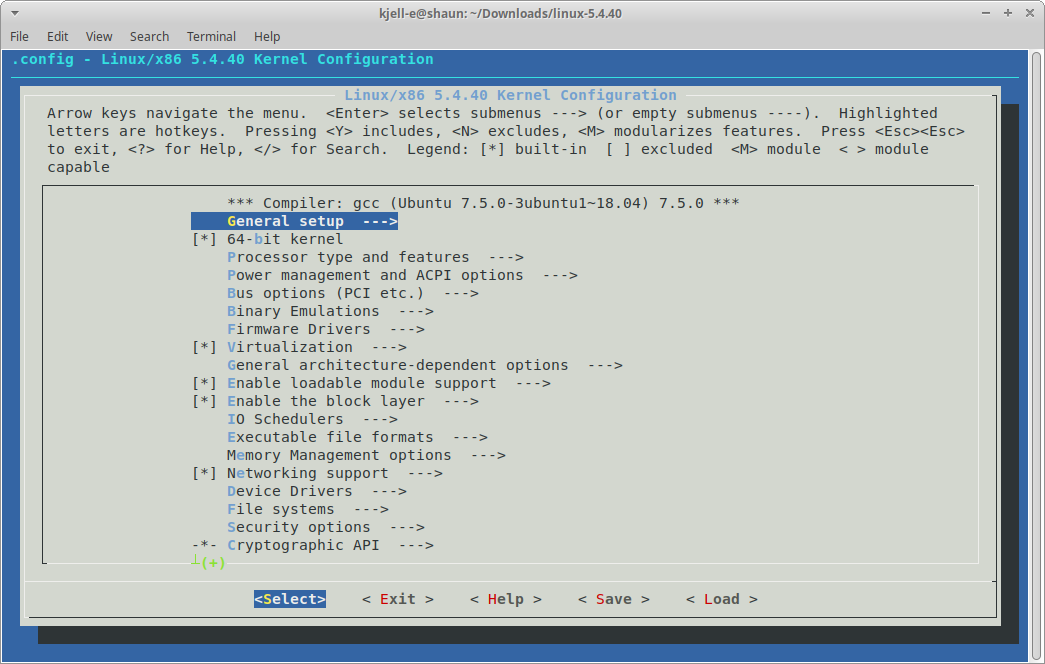Expand the Device Drivers submenu
The height and width of the screenshot is (664, 1045).
316,491
